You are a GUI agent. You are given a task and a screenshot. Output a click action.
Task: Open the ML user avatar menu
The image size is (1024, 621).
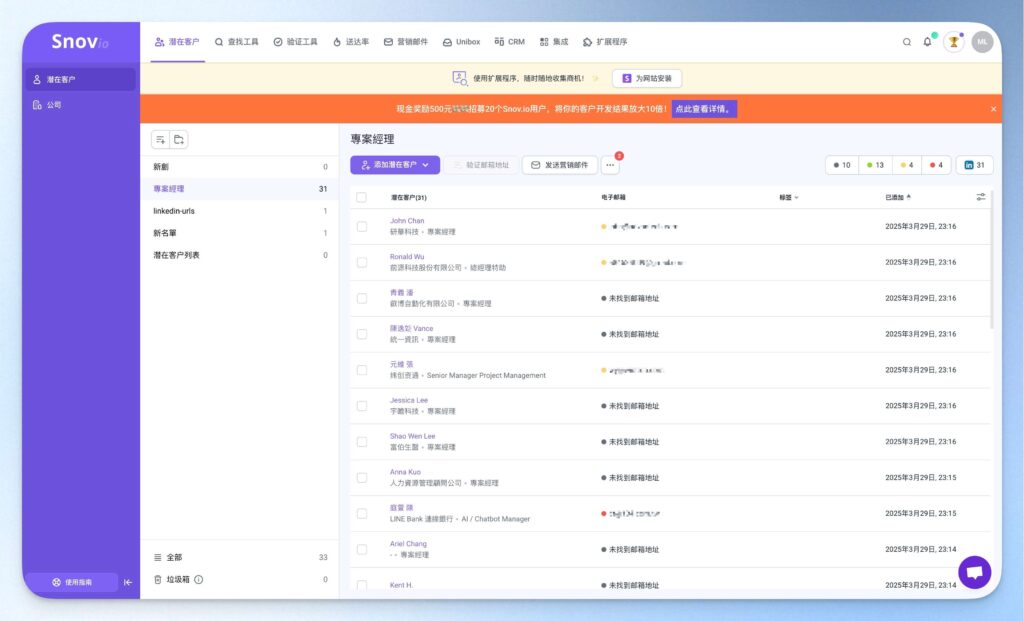point(982,42)
